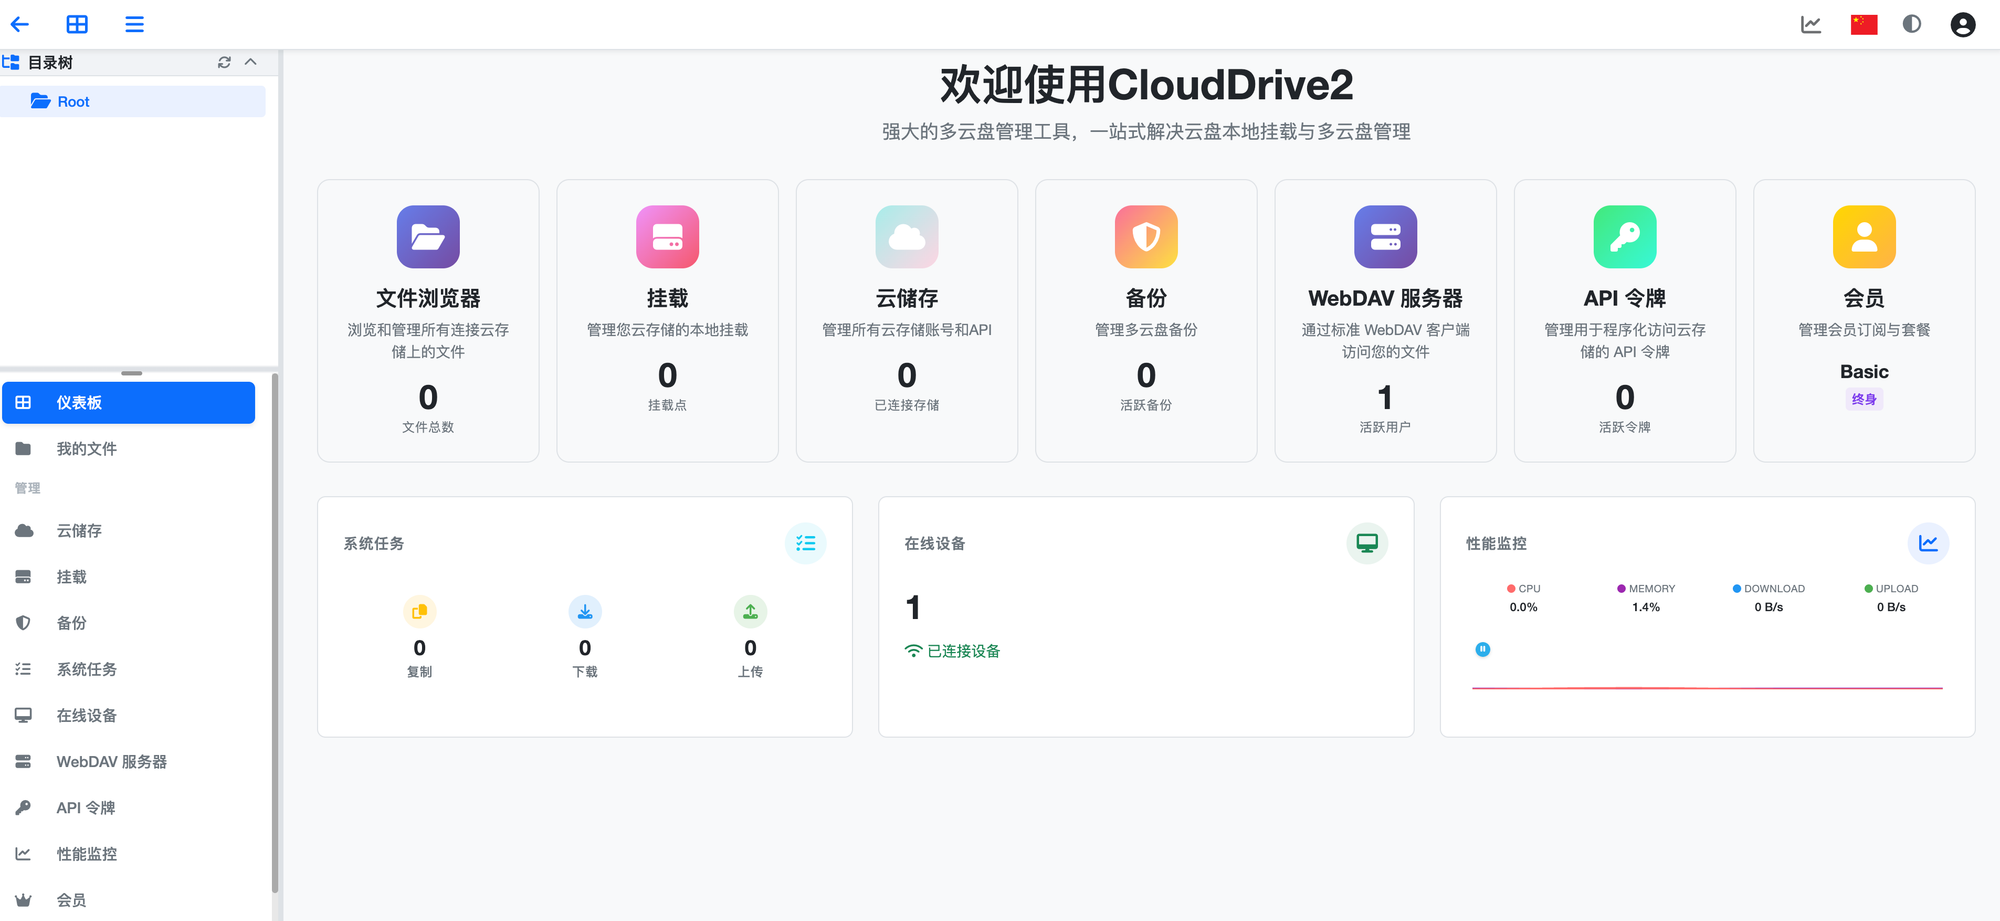Click the back arrow icon

tap(20, 24)
